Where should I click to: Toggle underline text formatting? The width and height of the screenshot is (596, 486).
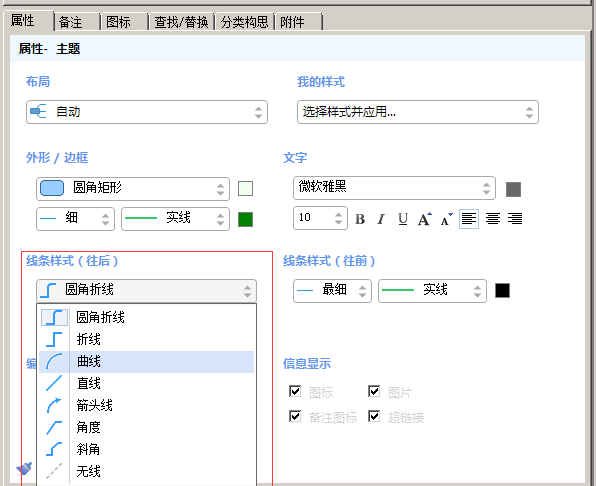403,219
